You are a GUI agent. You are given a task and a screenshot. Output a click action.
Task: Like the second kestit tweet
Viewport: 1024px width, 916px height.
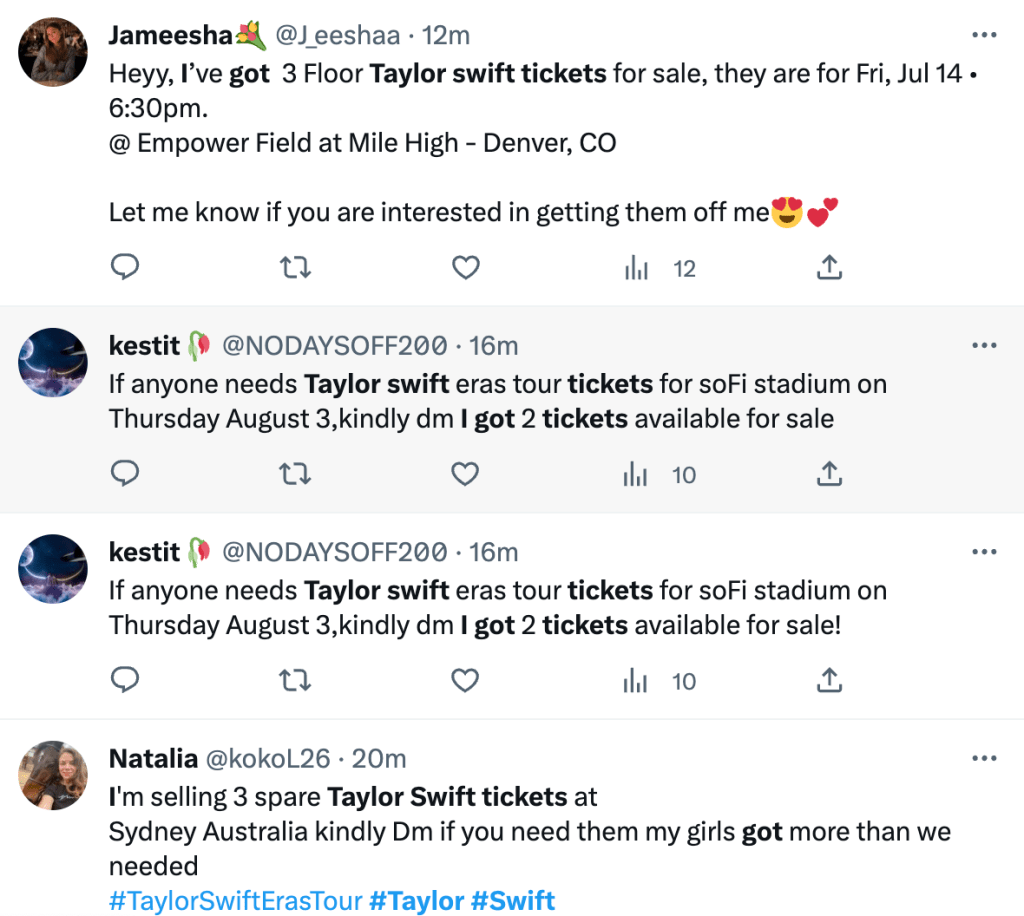pyautogui.click(x=465, y=681)
